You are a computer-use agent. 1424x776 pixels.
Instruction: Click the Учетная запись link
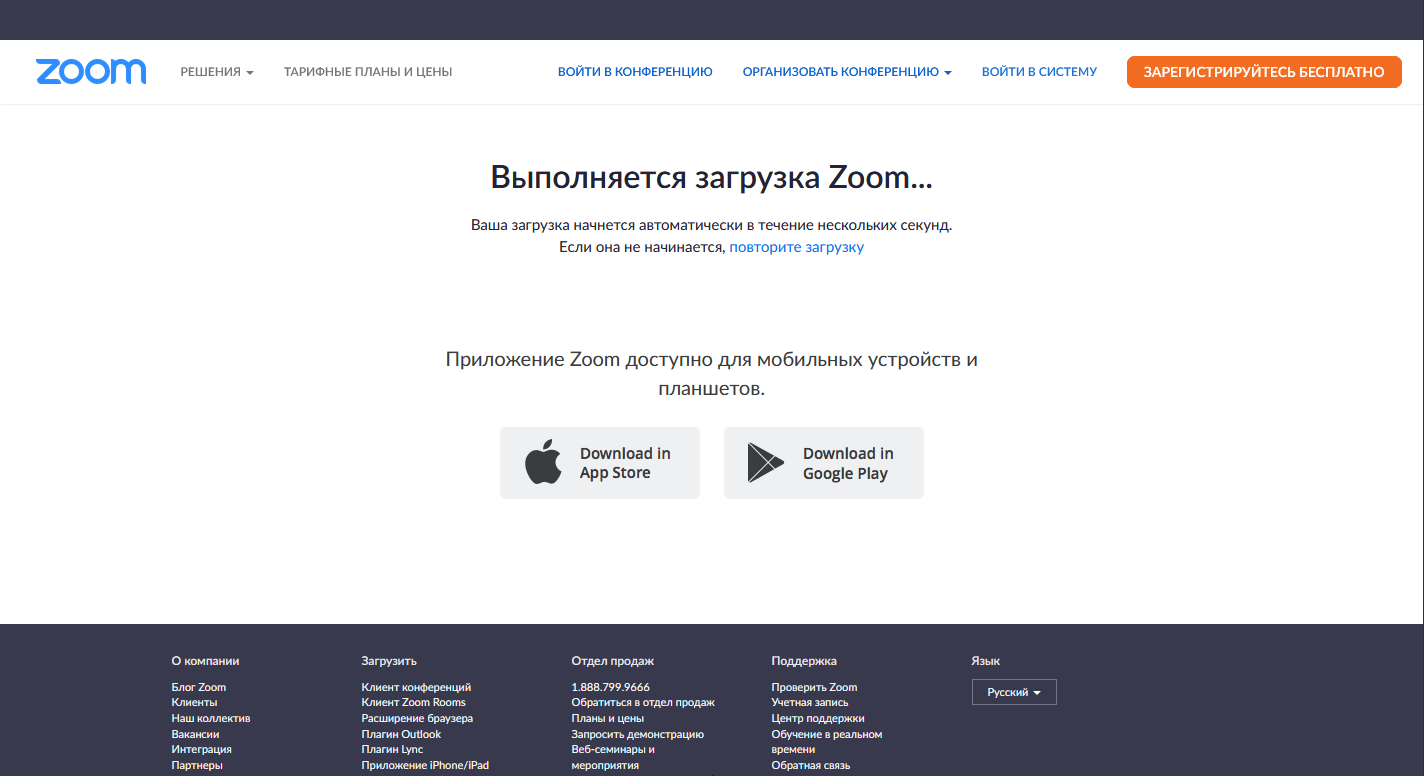tap(810, 703)
